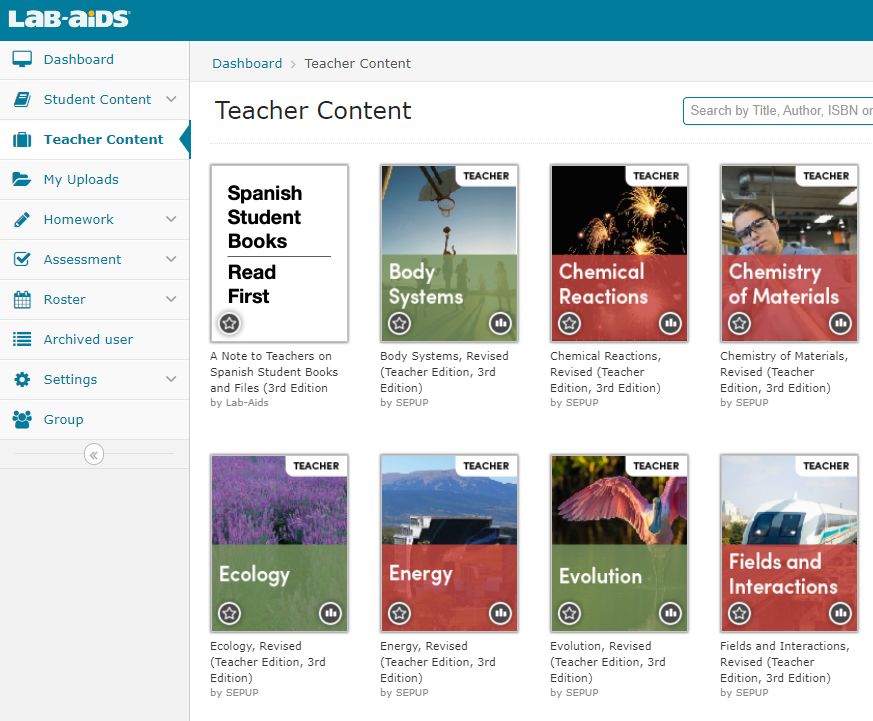
Task: Click Dashboard breadcrumb link
Action: [x=247, y=63]
